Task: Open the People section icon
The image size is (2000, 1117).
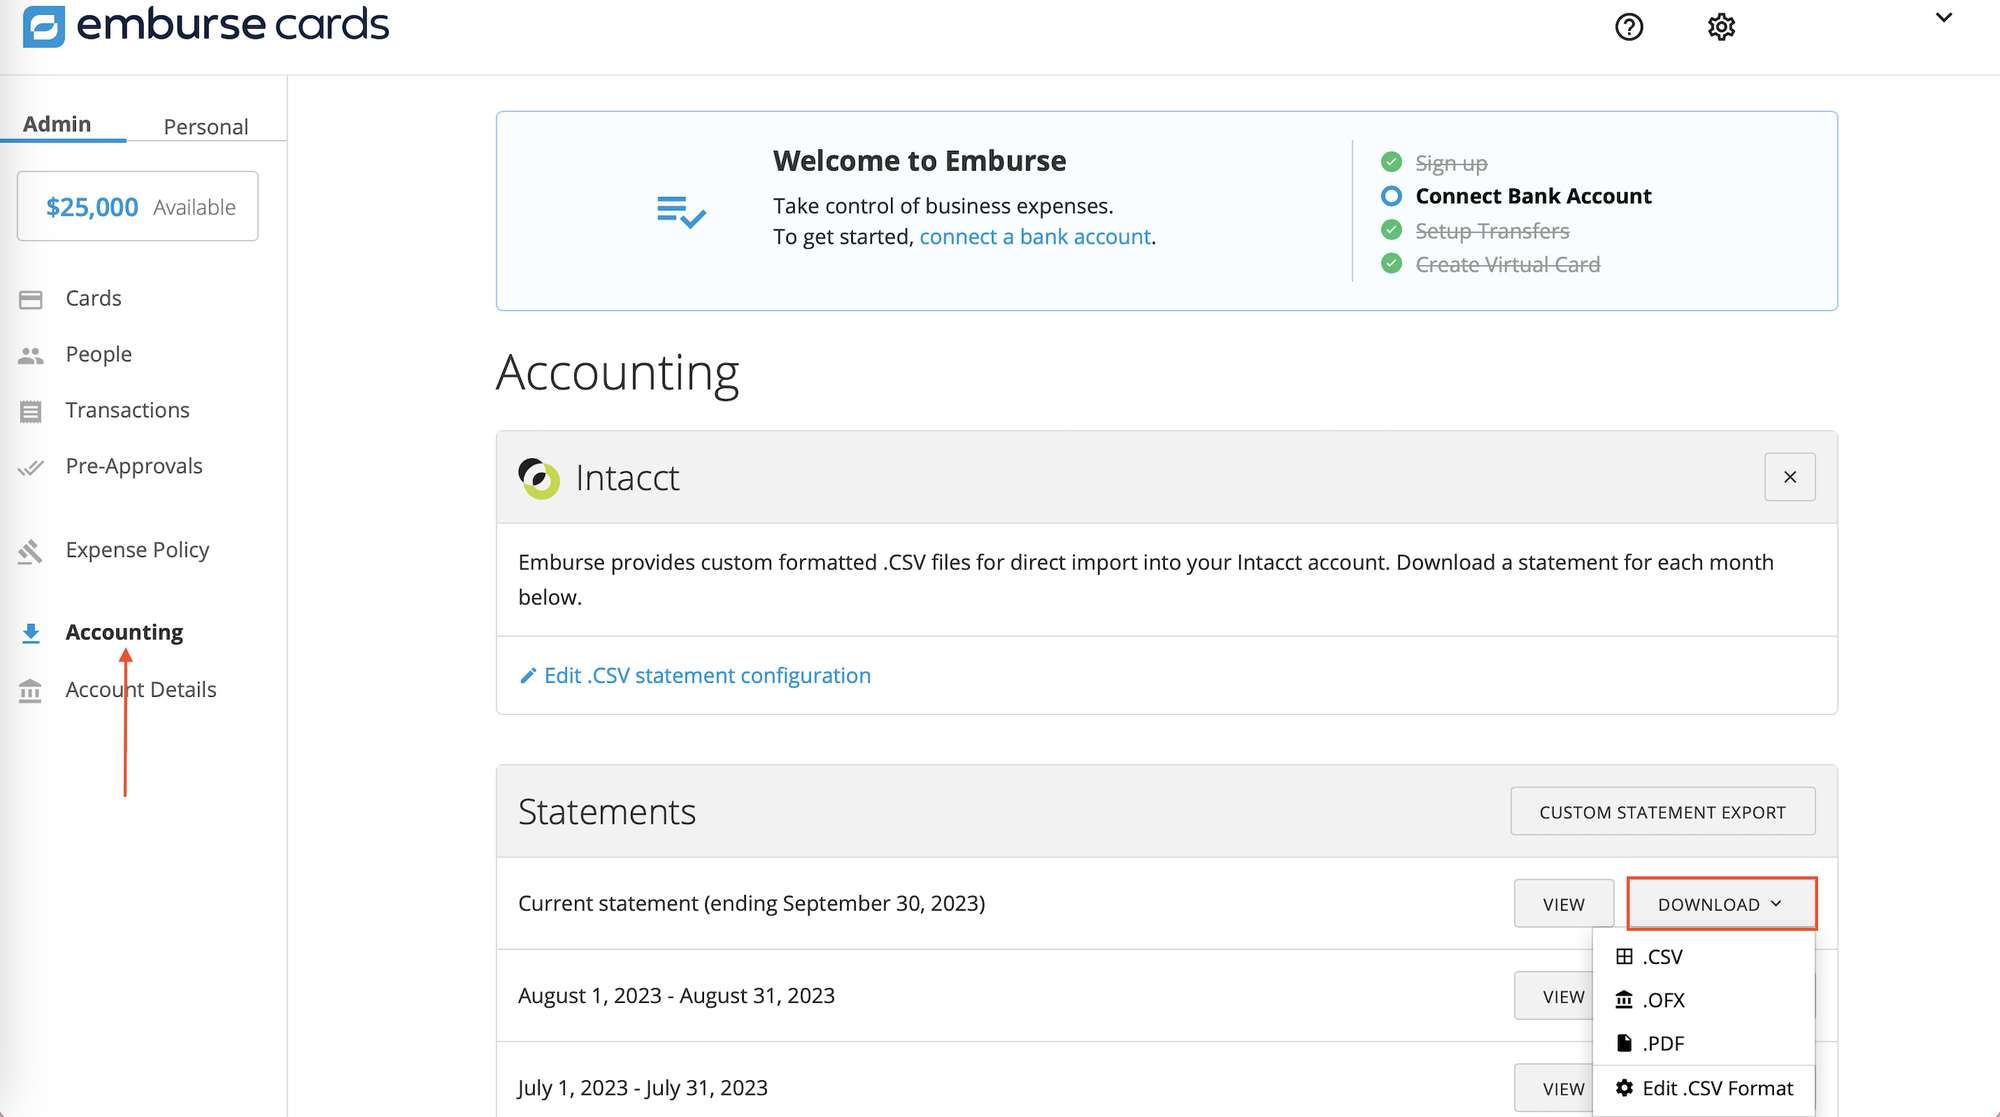Action: [31, 354]
